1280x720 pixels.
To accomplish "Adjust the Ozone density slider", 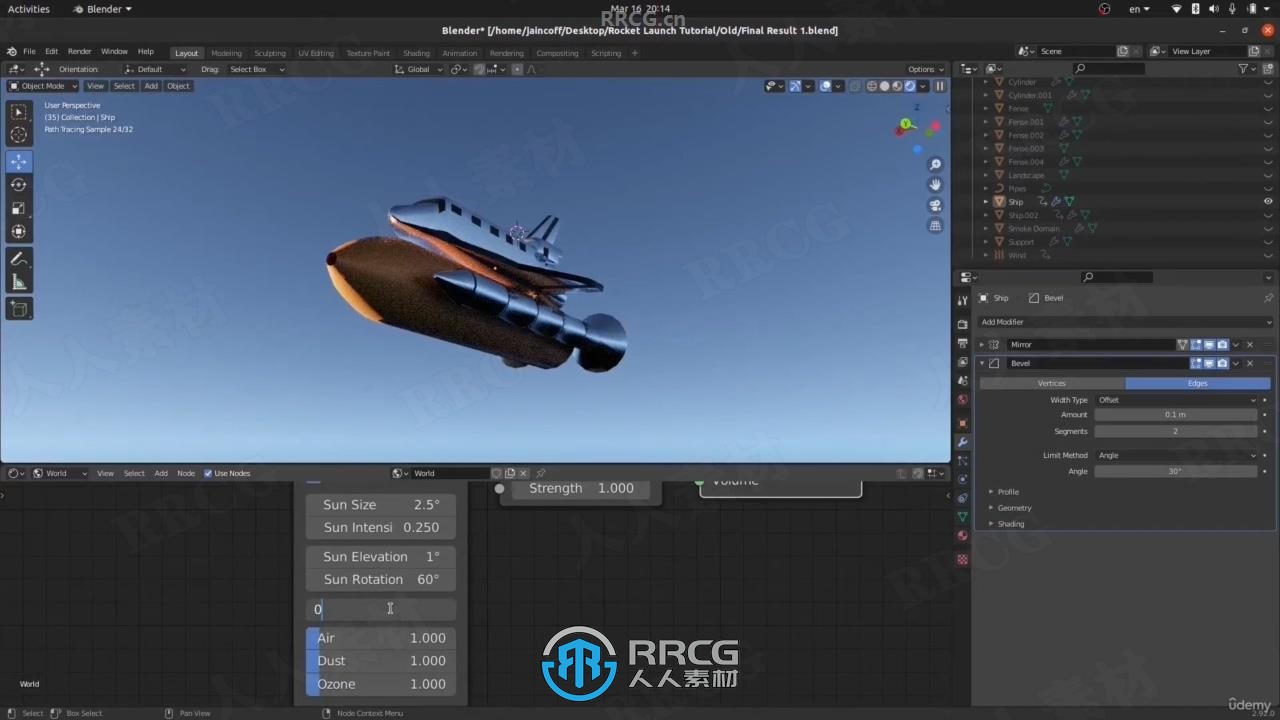I will (381, 684).
